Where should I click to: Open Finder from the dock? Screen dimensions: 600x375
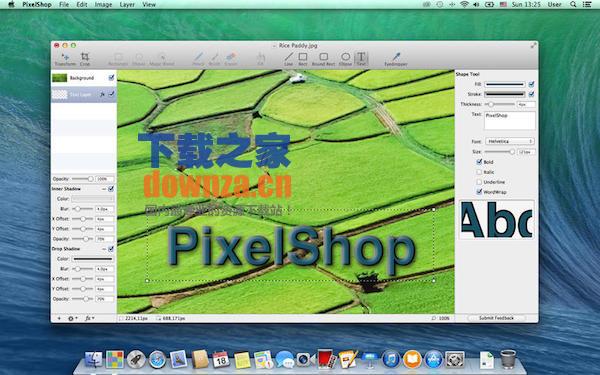(x=93, y=360)
